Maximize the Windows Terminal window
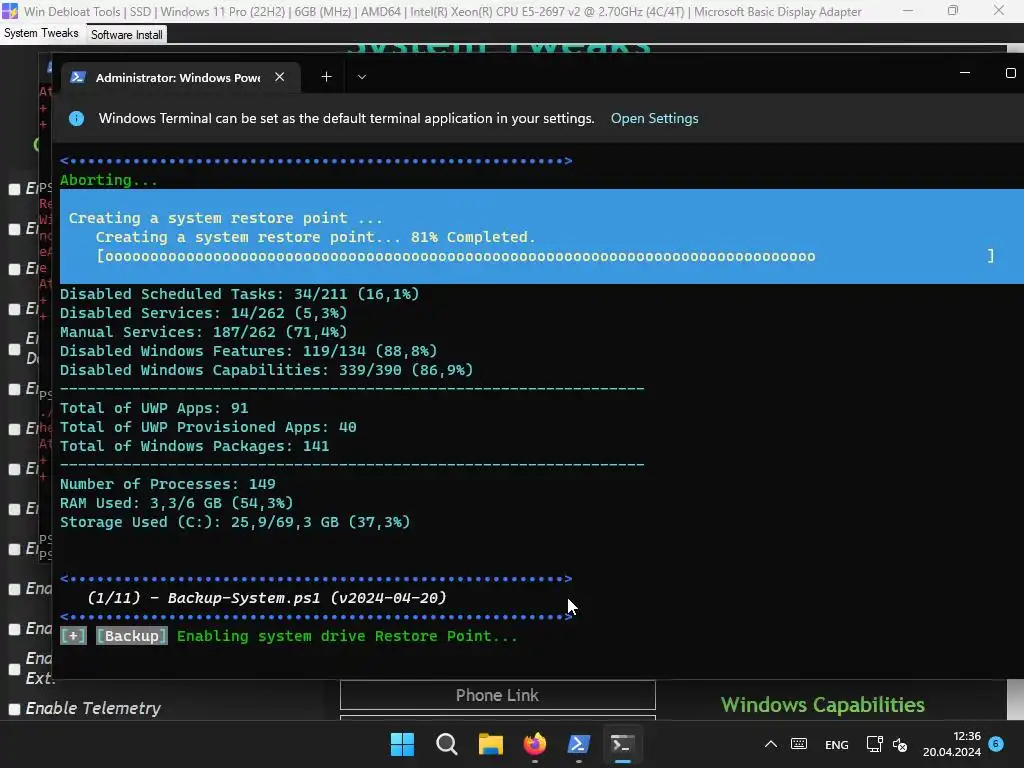 click(1010, 73)
